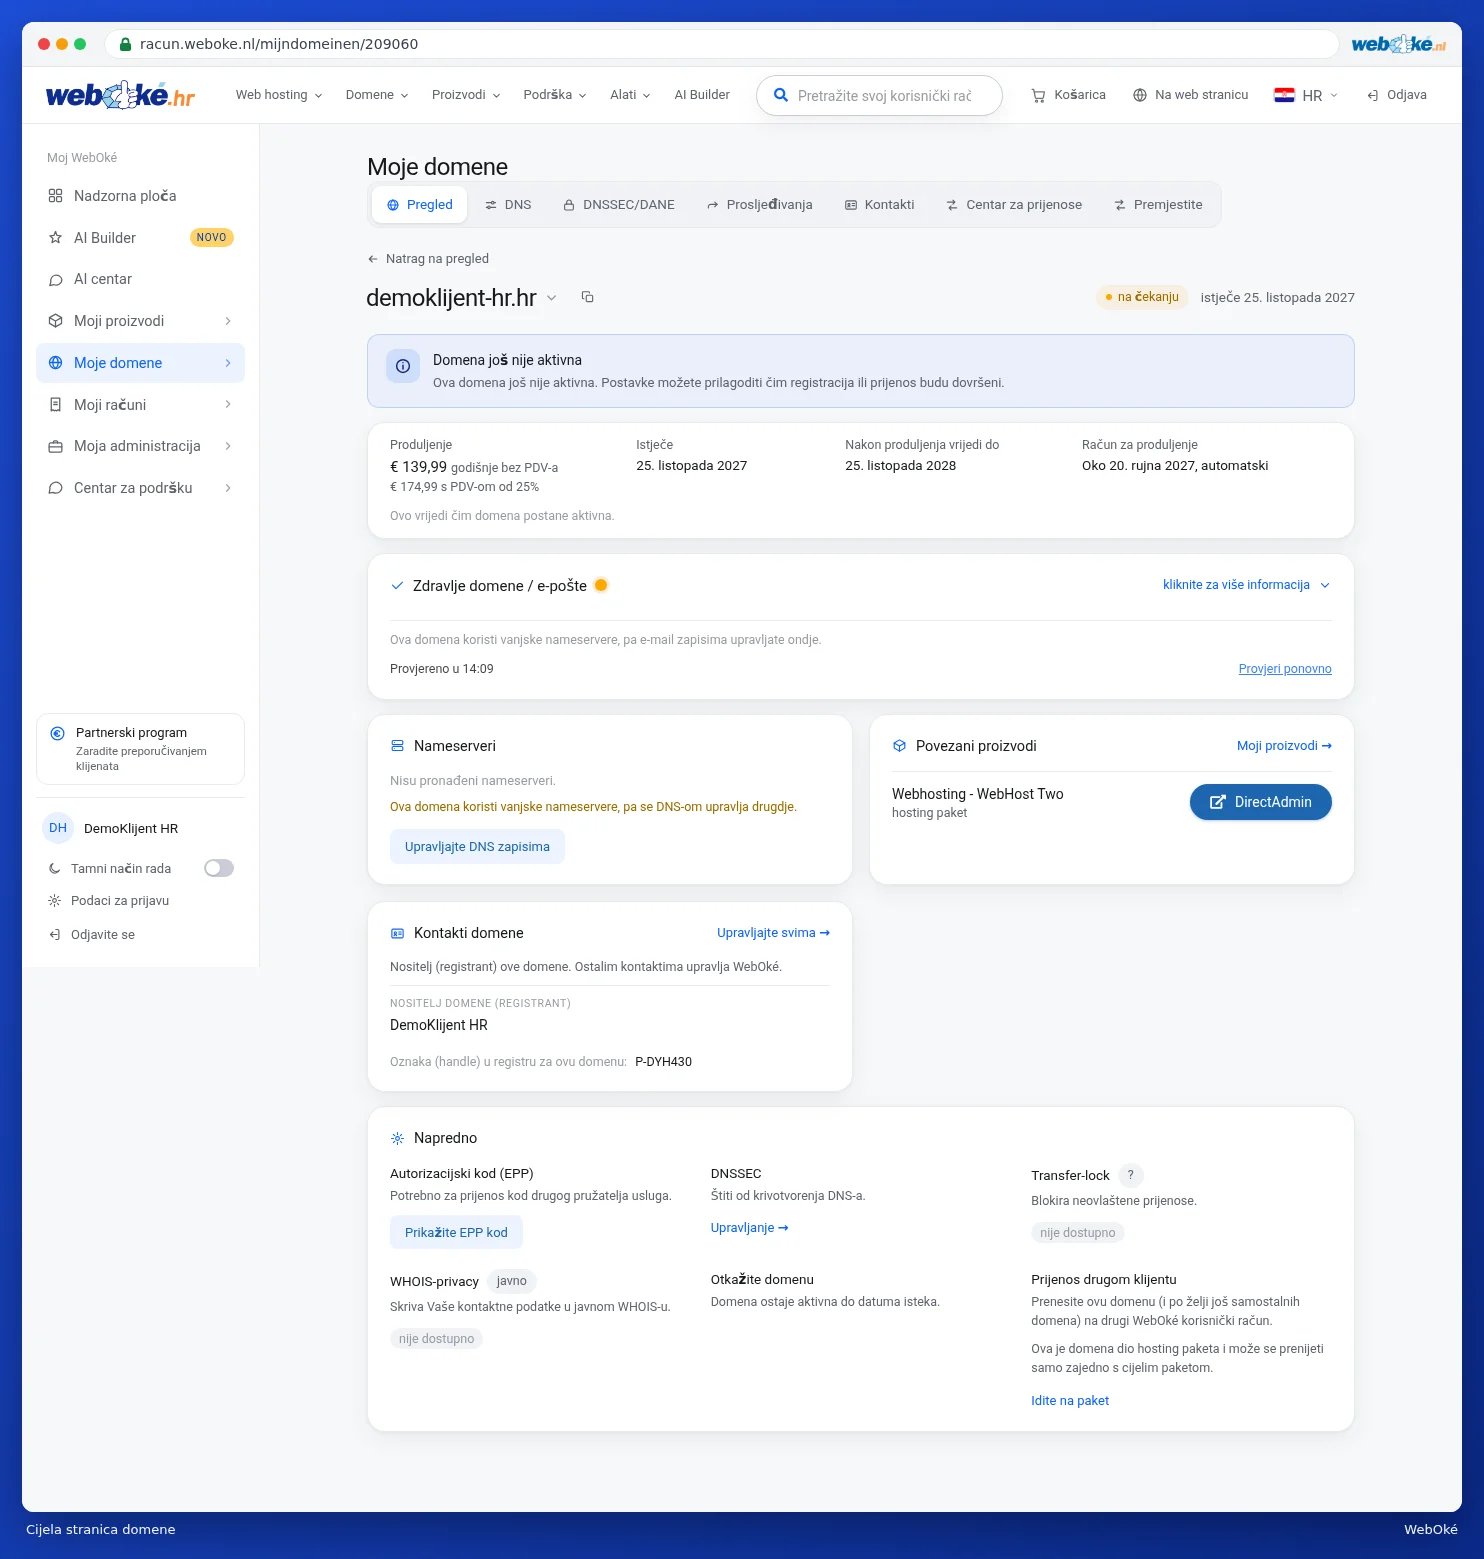Click the browser address bar
Viewport: 1484px width, 1559px height.
pos(721,44)
